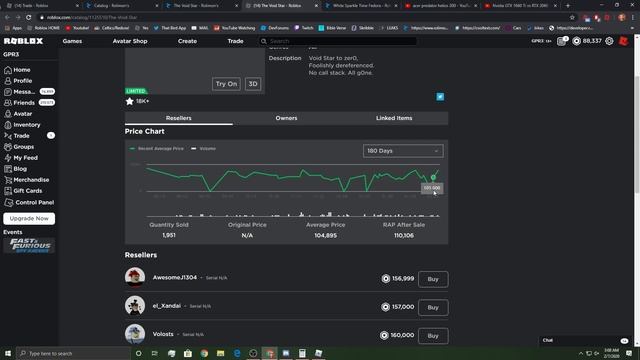
Task: Buy from Volosts for 160,000
Action: click(433, 336)
